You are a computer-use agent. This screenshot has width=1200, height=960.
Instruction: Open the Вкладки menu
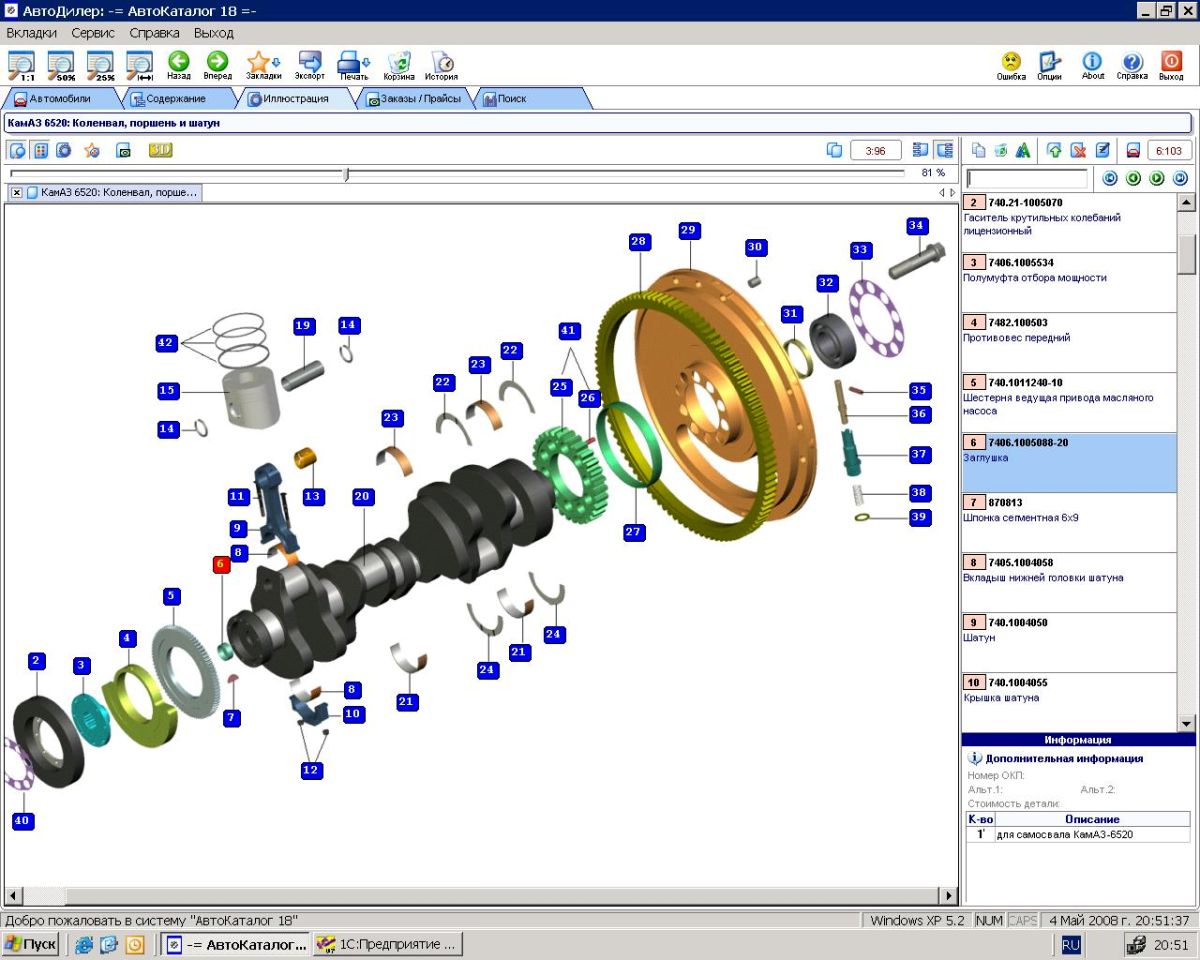point(31,33)
